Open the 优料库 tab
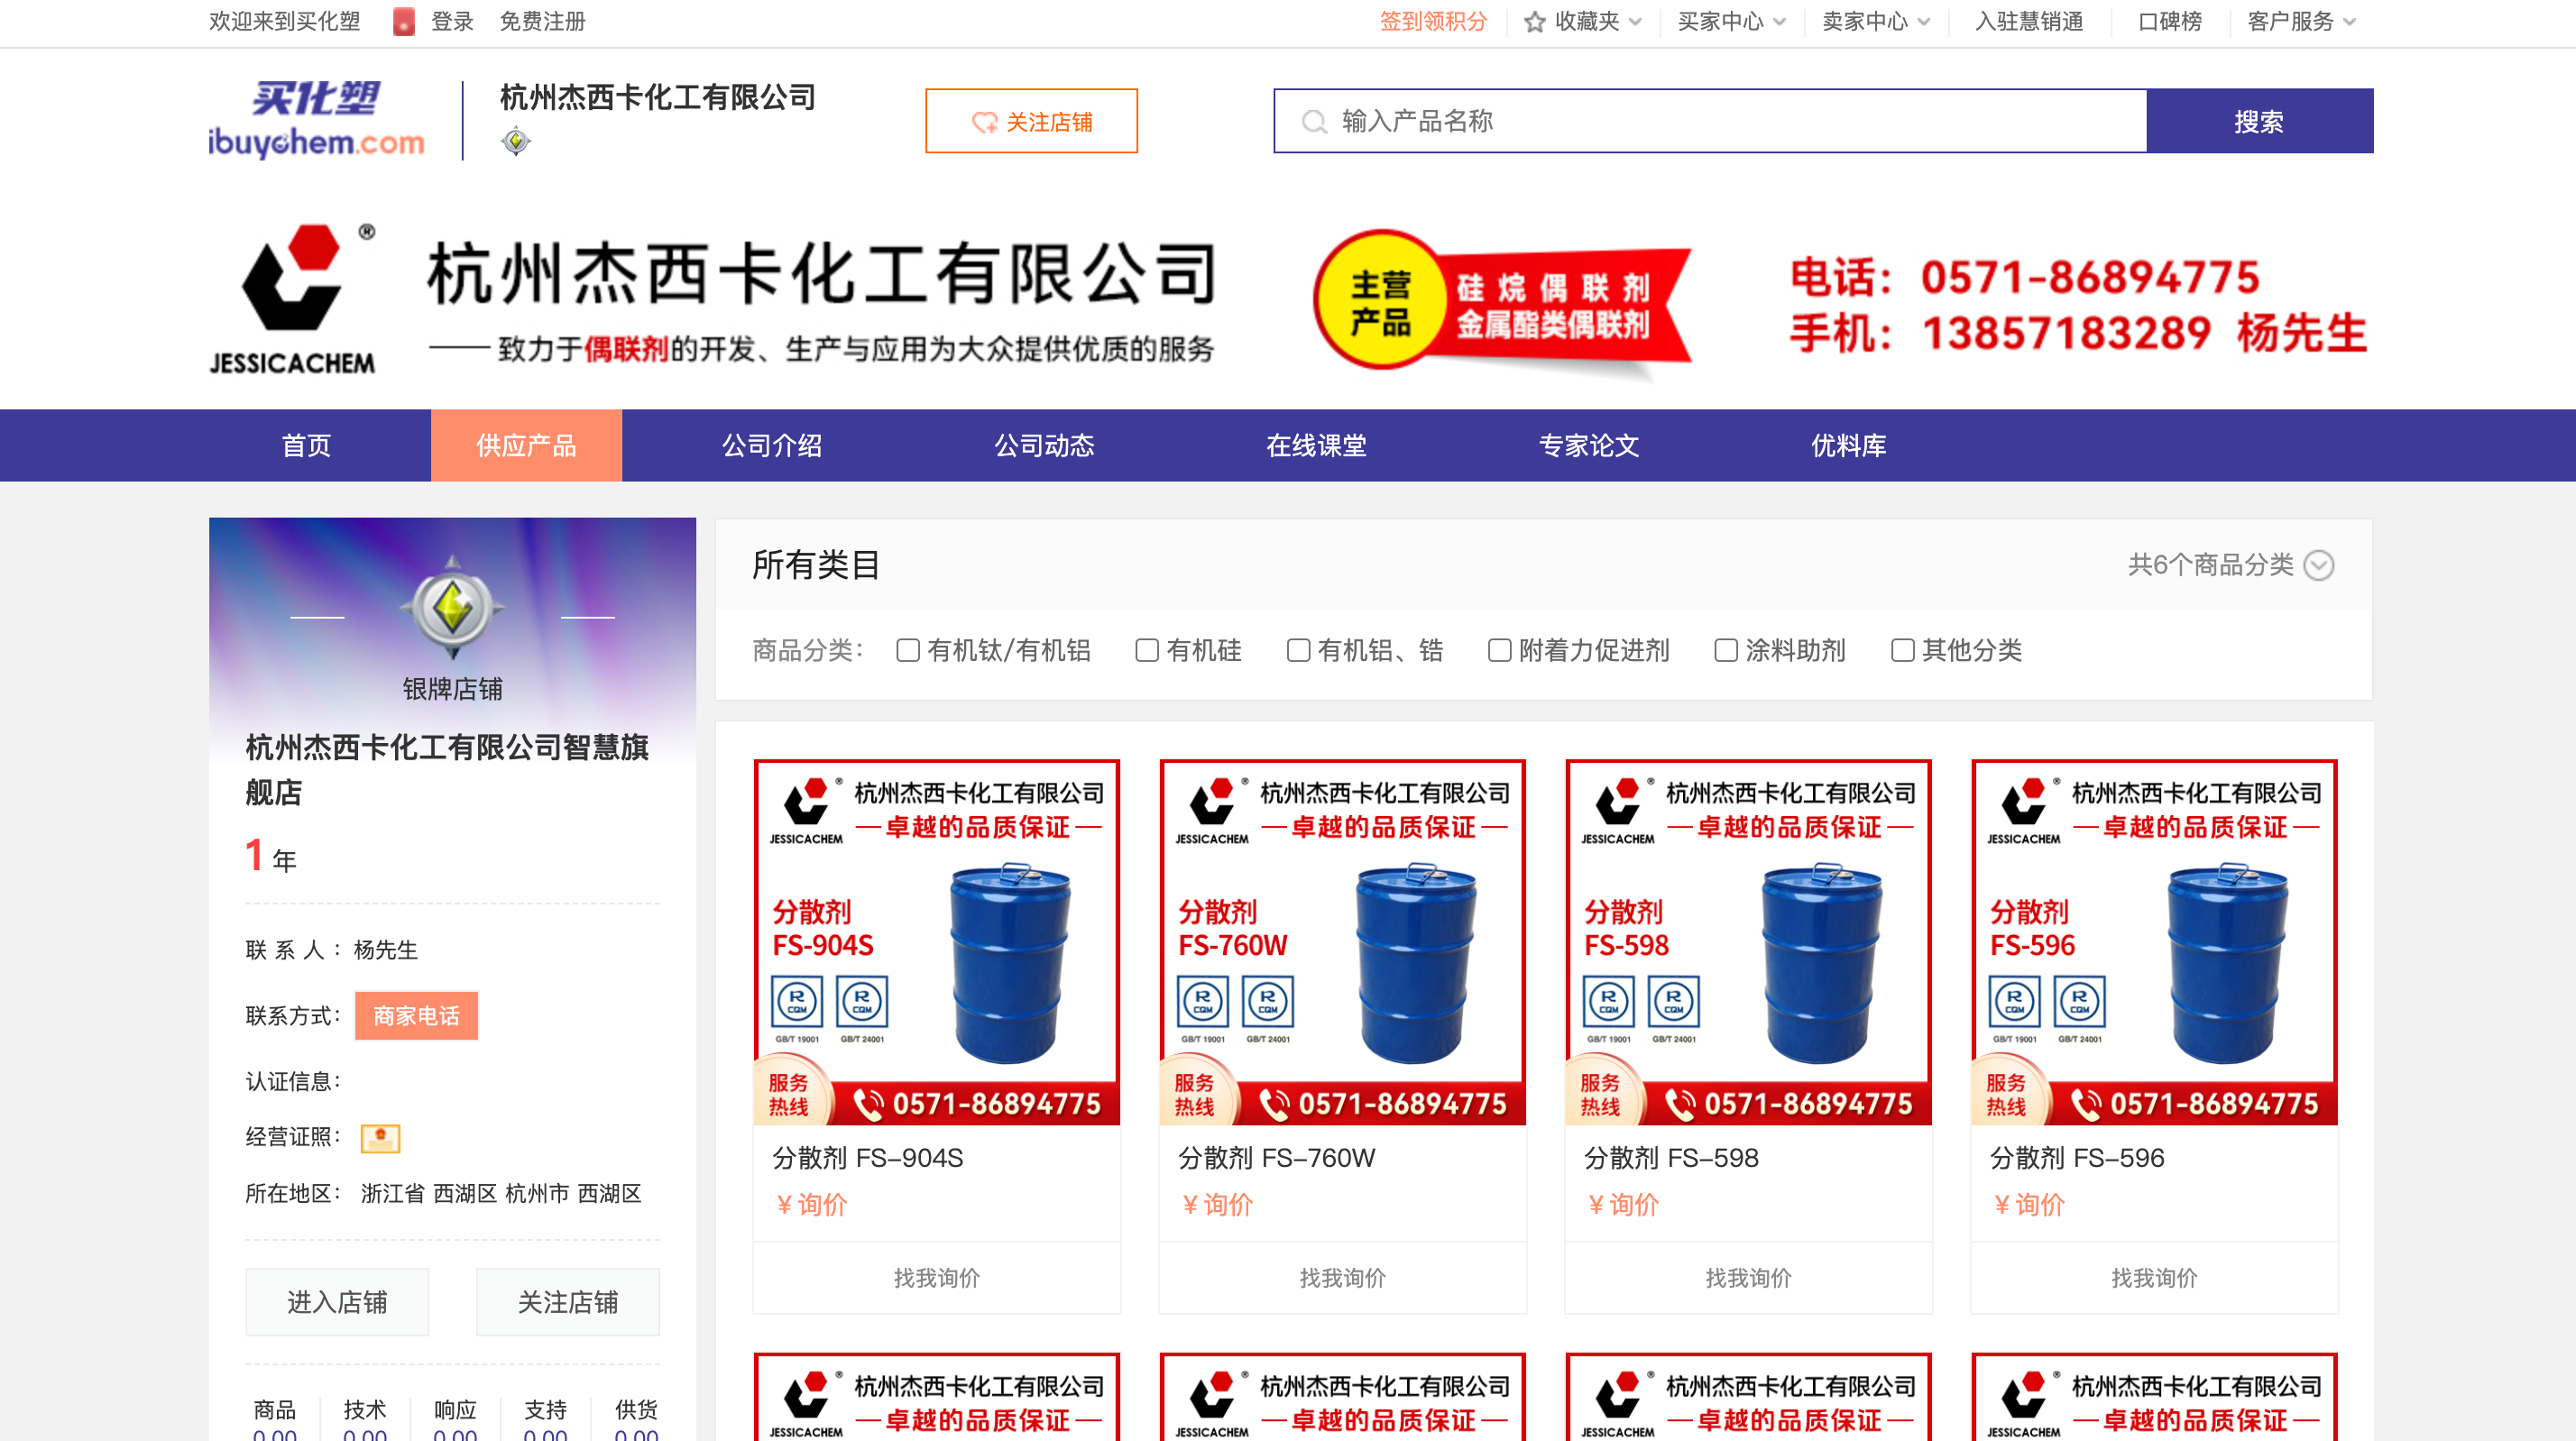Viewport: 2576px width, 1441px height. pos(1848,445)
